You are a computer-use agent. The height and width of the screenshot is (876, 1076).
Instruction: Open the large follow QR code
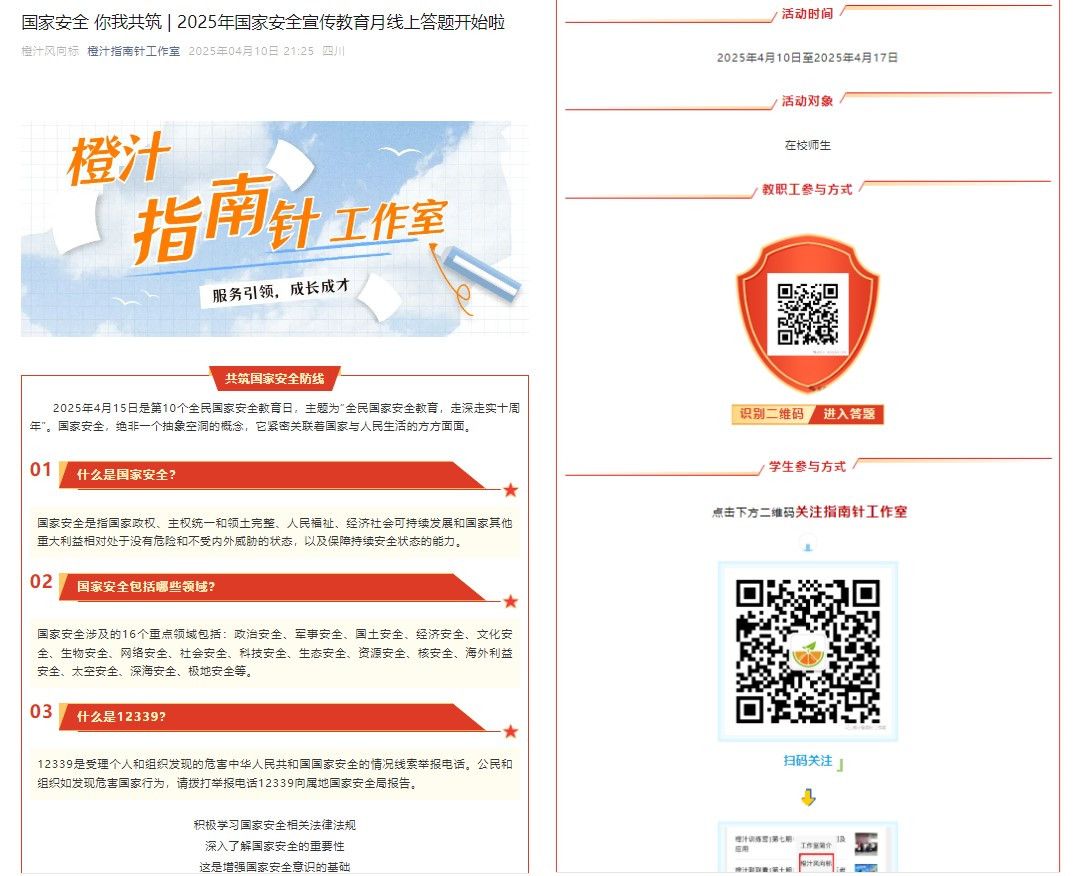[x=808, y=651]
